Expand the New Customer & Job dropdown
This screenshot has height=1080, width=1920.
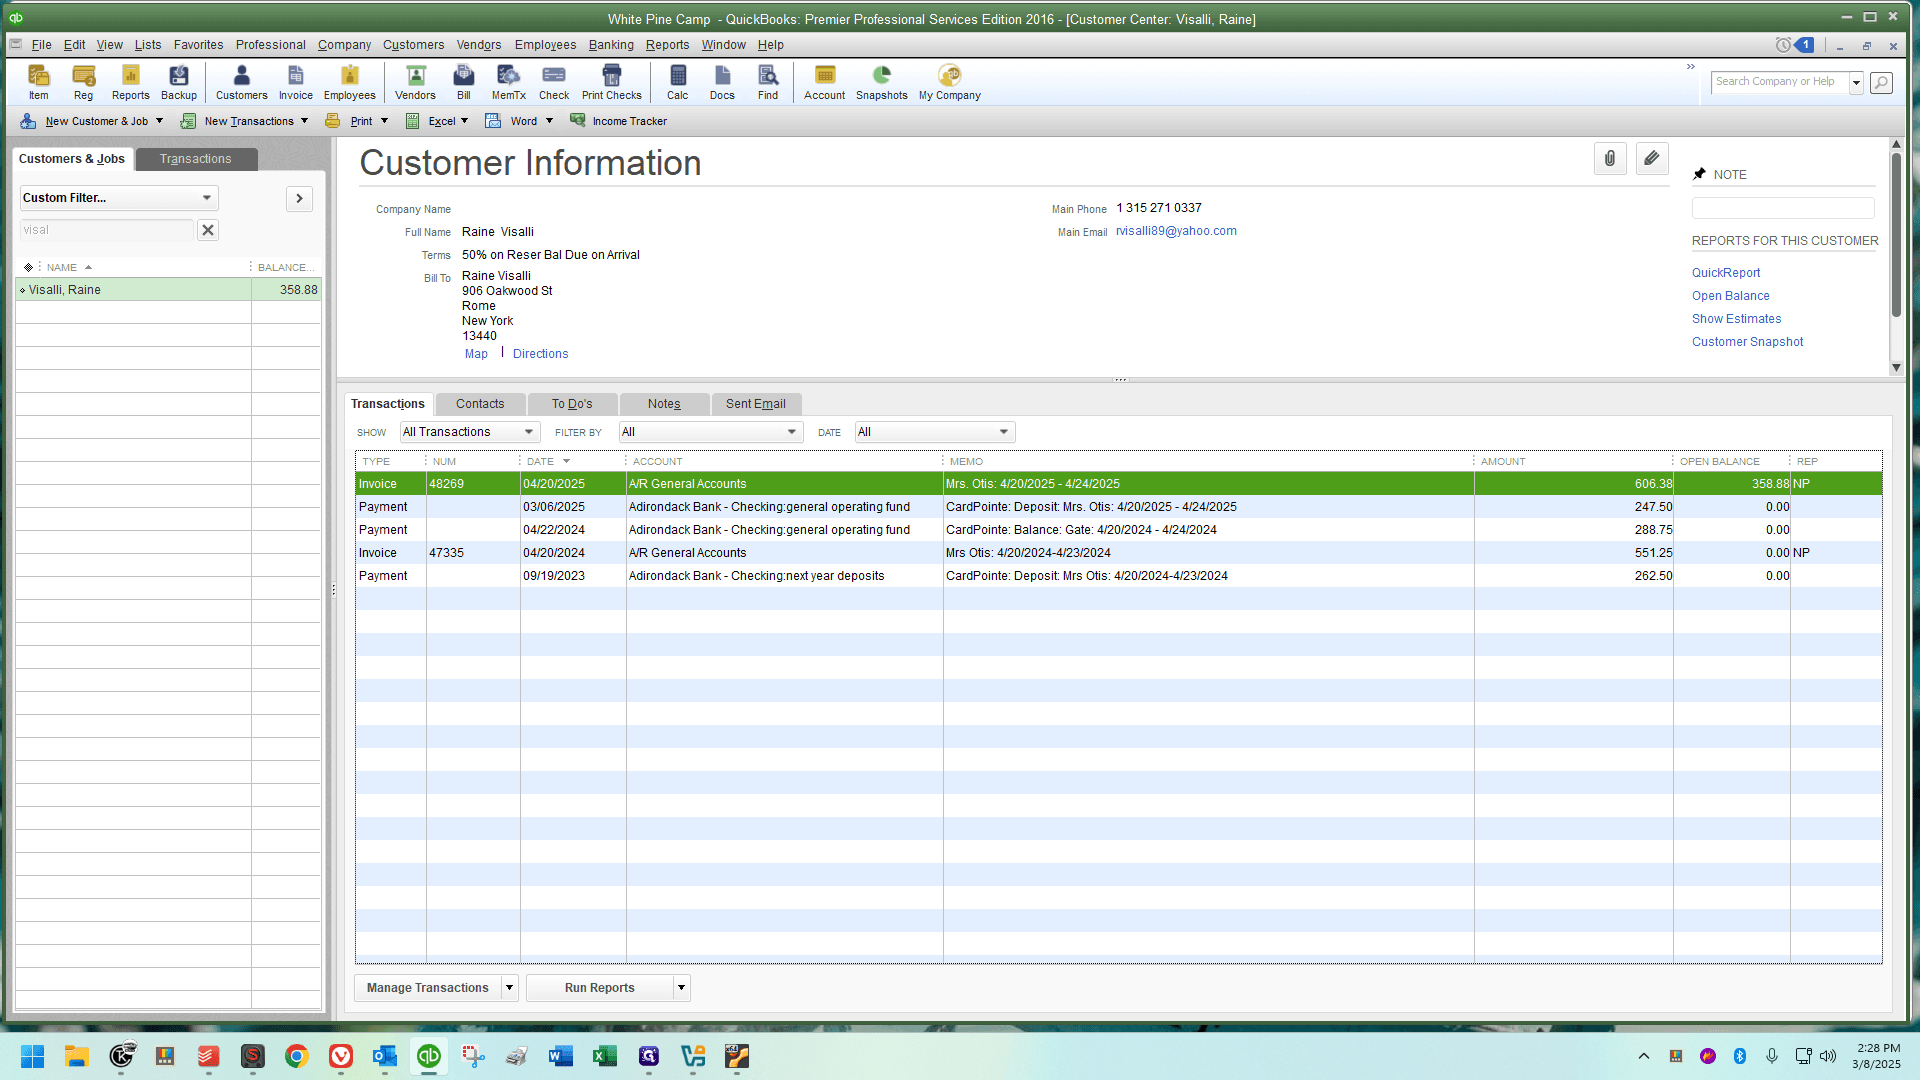[159, 121]
